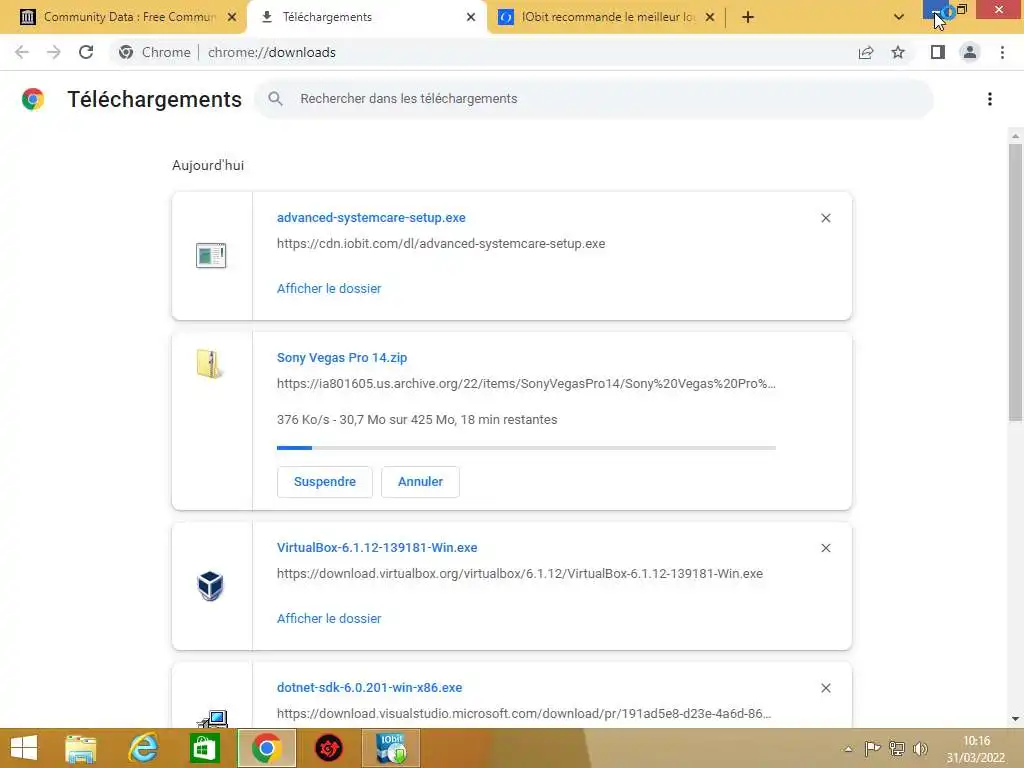The height and width of the screenshot is (768, 1024).
Task: Open the Windows Start button
Action: (x=24, y=748)
